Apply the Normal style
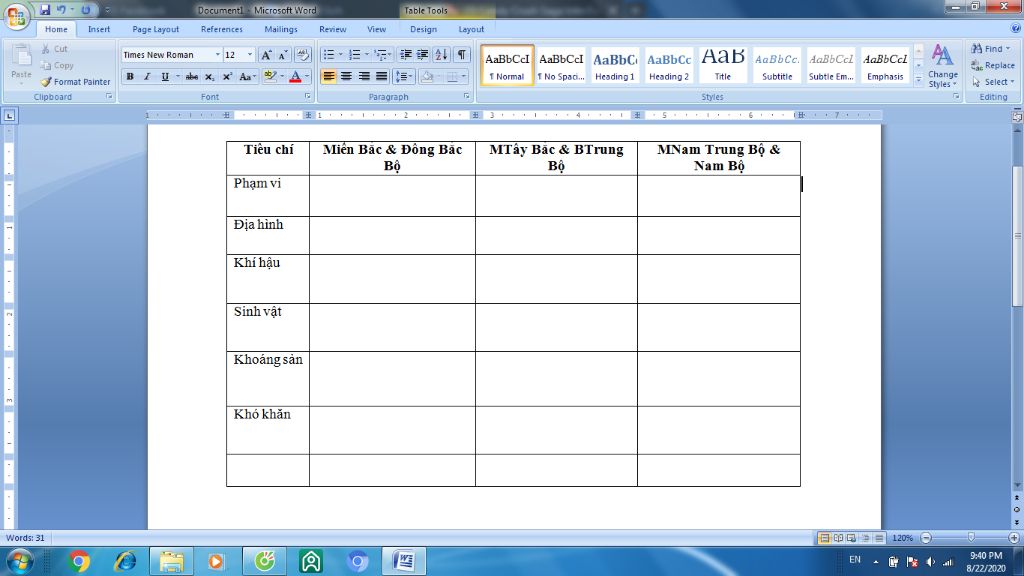 point(507,65)
